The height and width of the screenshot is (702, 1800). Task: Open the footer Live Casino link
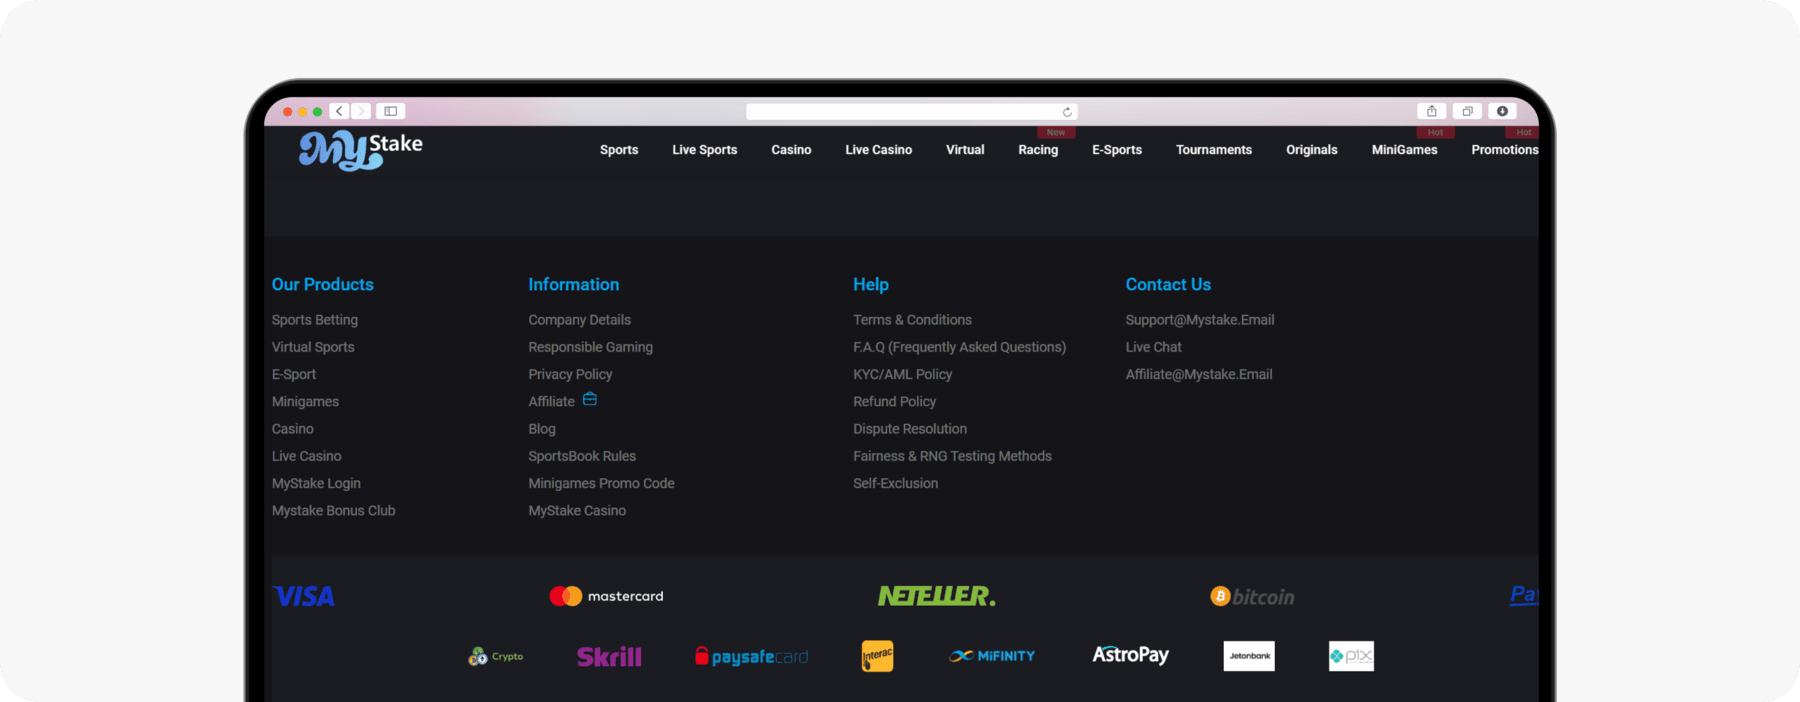click(x=307, y=456)
